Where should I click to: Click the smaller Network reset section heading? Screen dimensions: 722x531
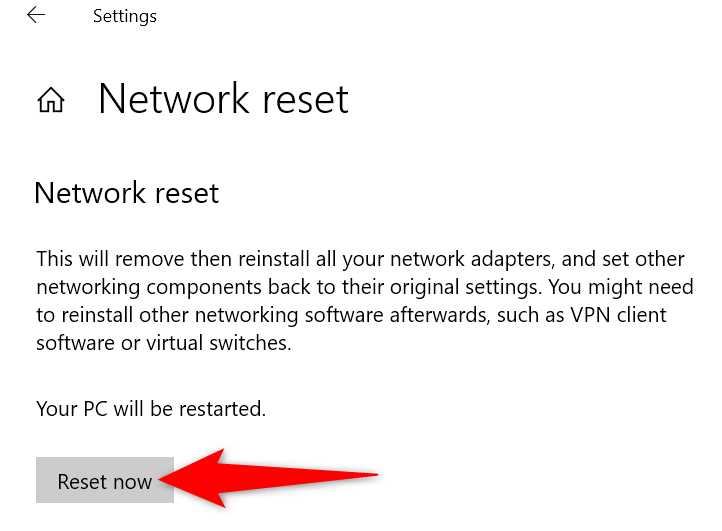(126, 192)
